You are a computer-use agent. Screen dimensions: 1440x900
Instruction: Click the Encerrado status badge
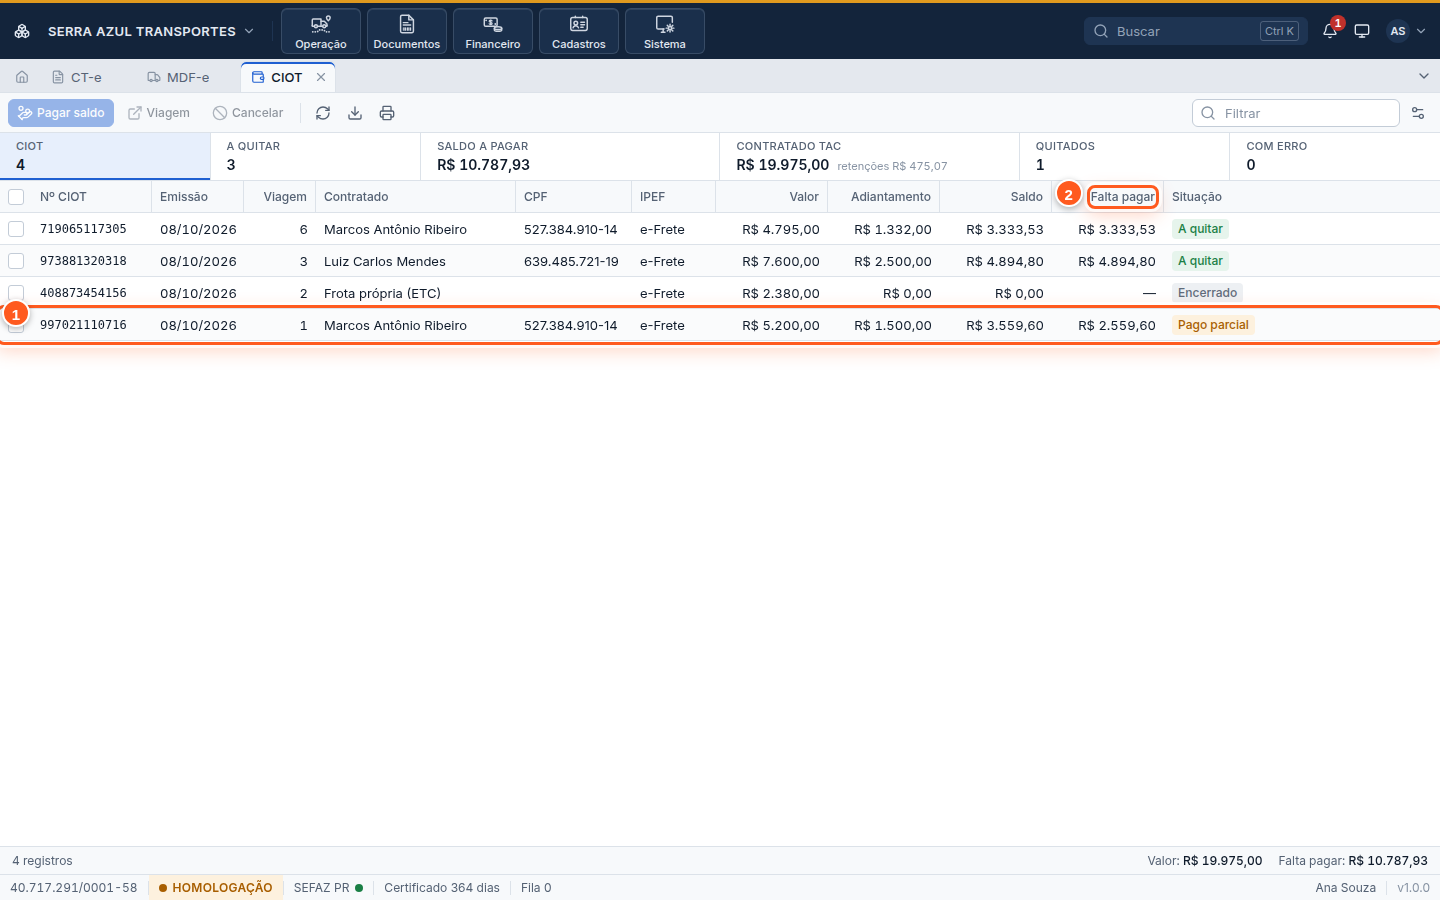pos(1207,293)
